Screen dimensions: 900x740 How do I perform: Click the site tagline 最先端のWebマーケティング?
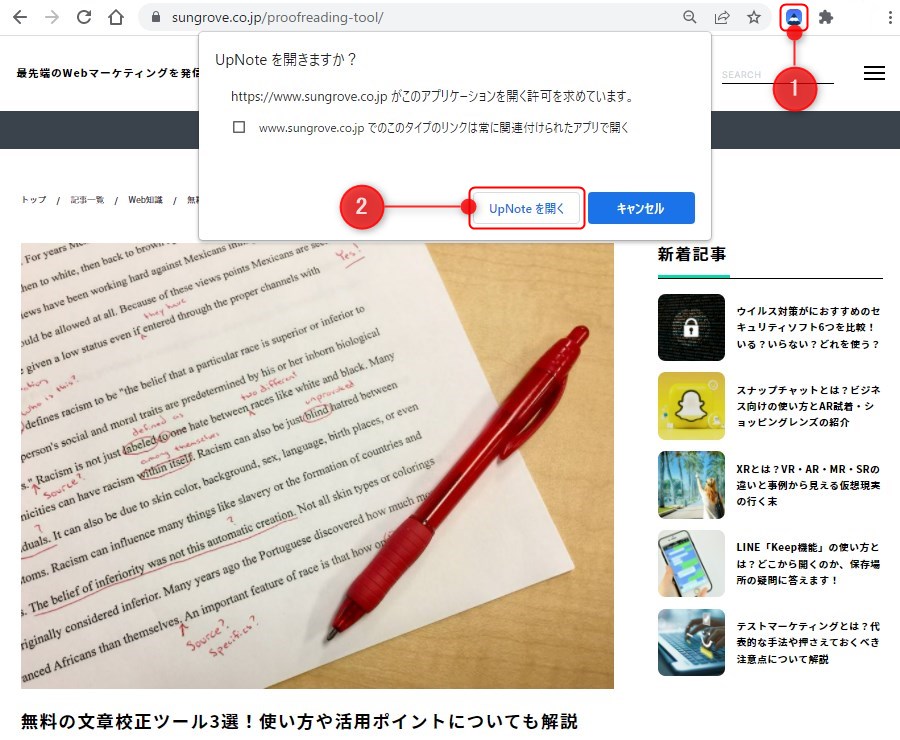coord(108,73)
